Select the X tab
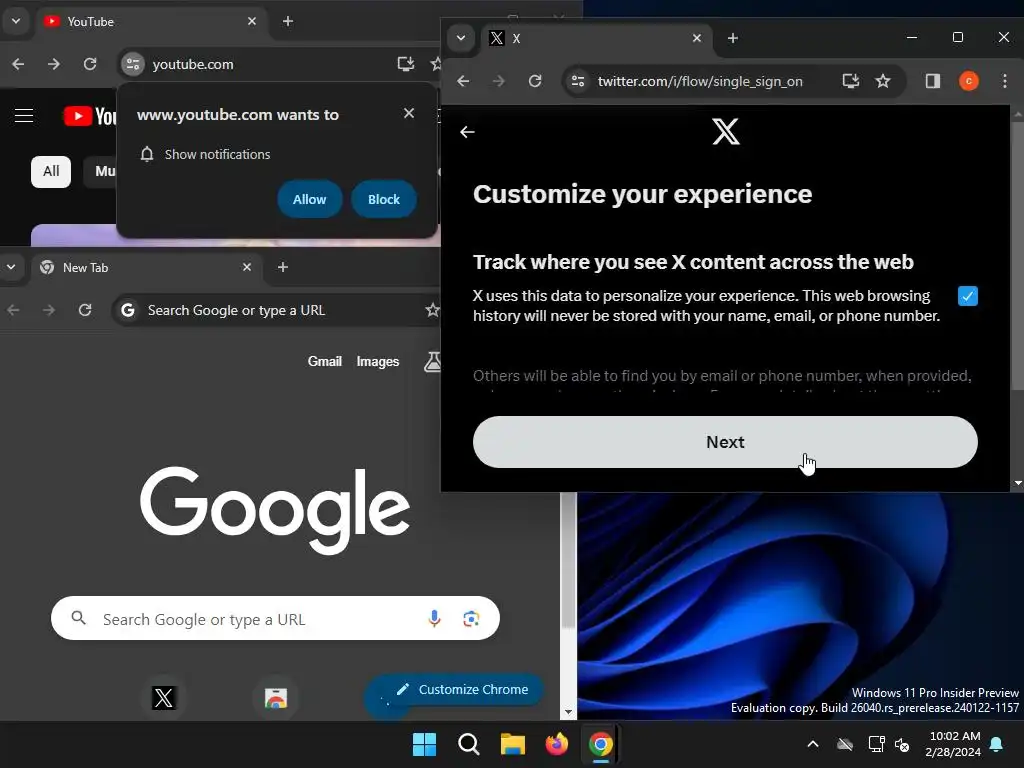This screenshot has width=1024, height=768. click(596, 38)
